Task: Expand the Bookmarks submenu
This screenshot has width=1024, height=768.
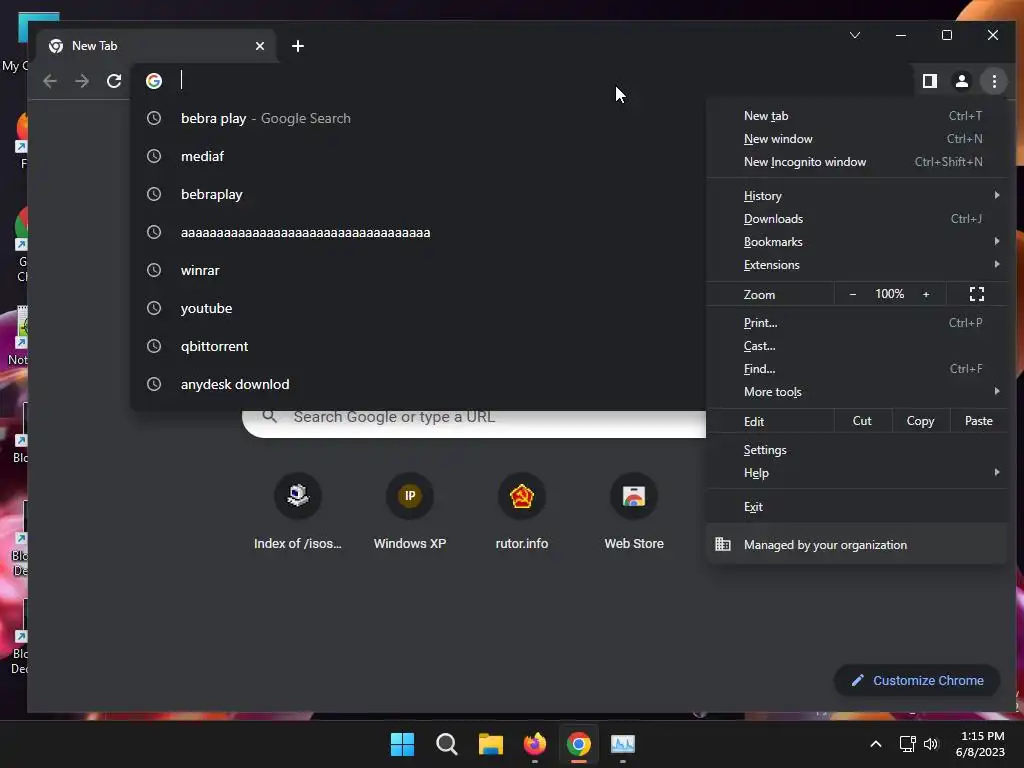Action: click(856, 242)
